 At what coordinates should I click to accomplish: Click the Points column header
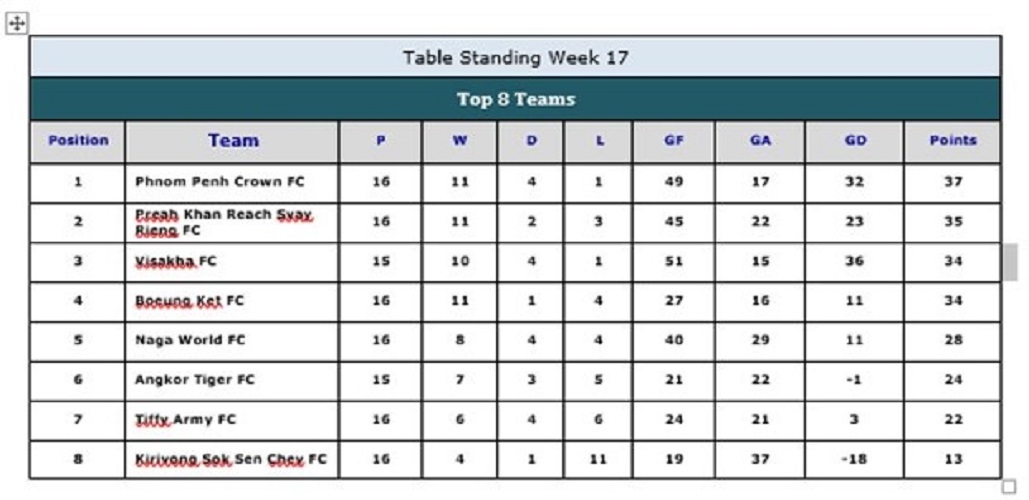click(x=952, y=141)
